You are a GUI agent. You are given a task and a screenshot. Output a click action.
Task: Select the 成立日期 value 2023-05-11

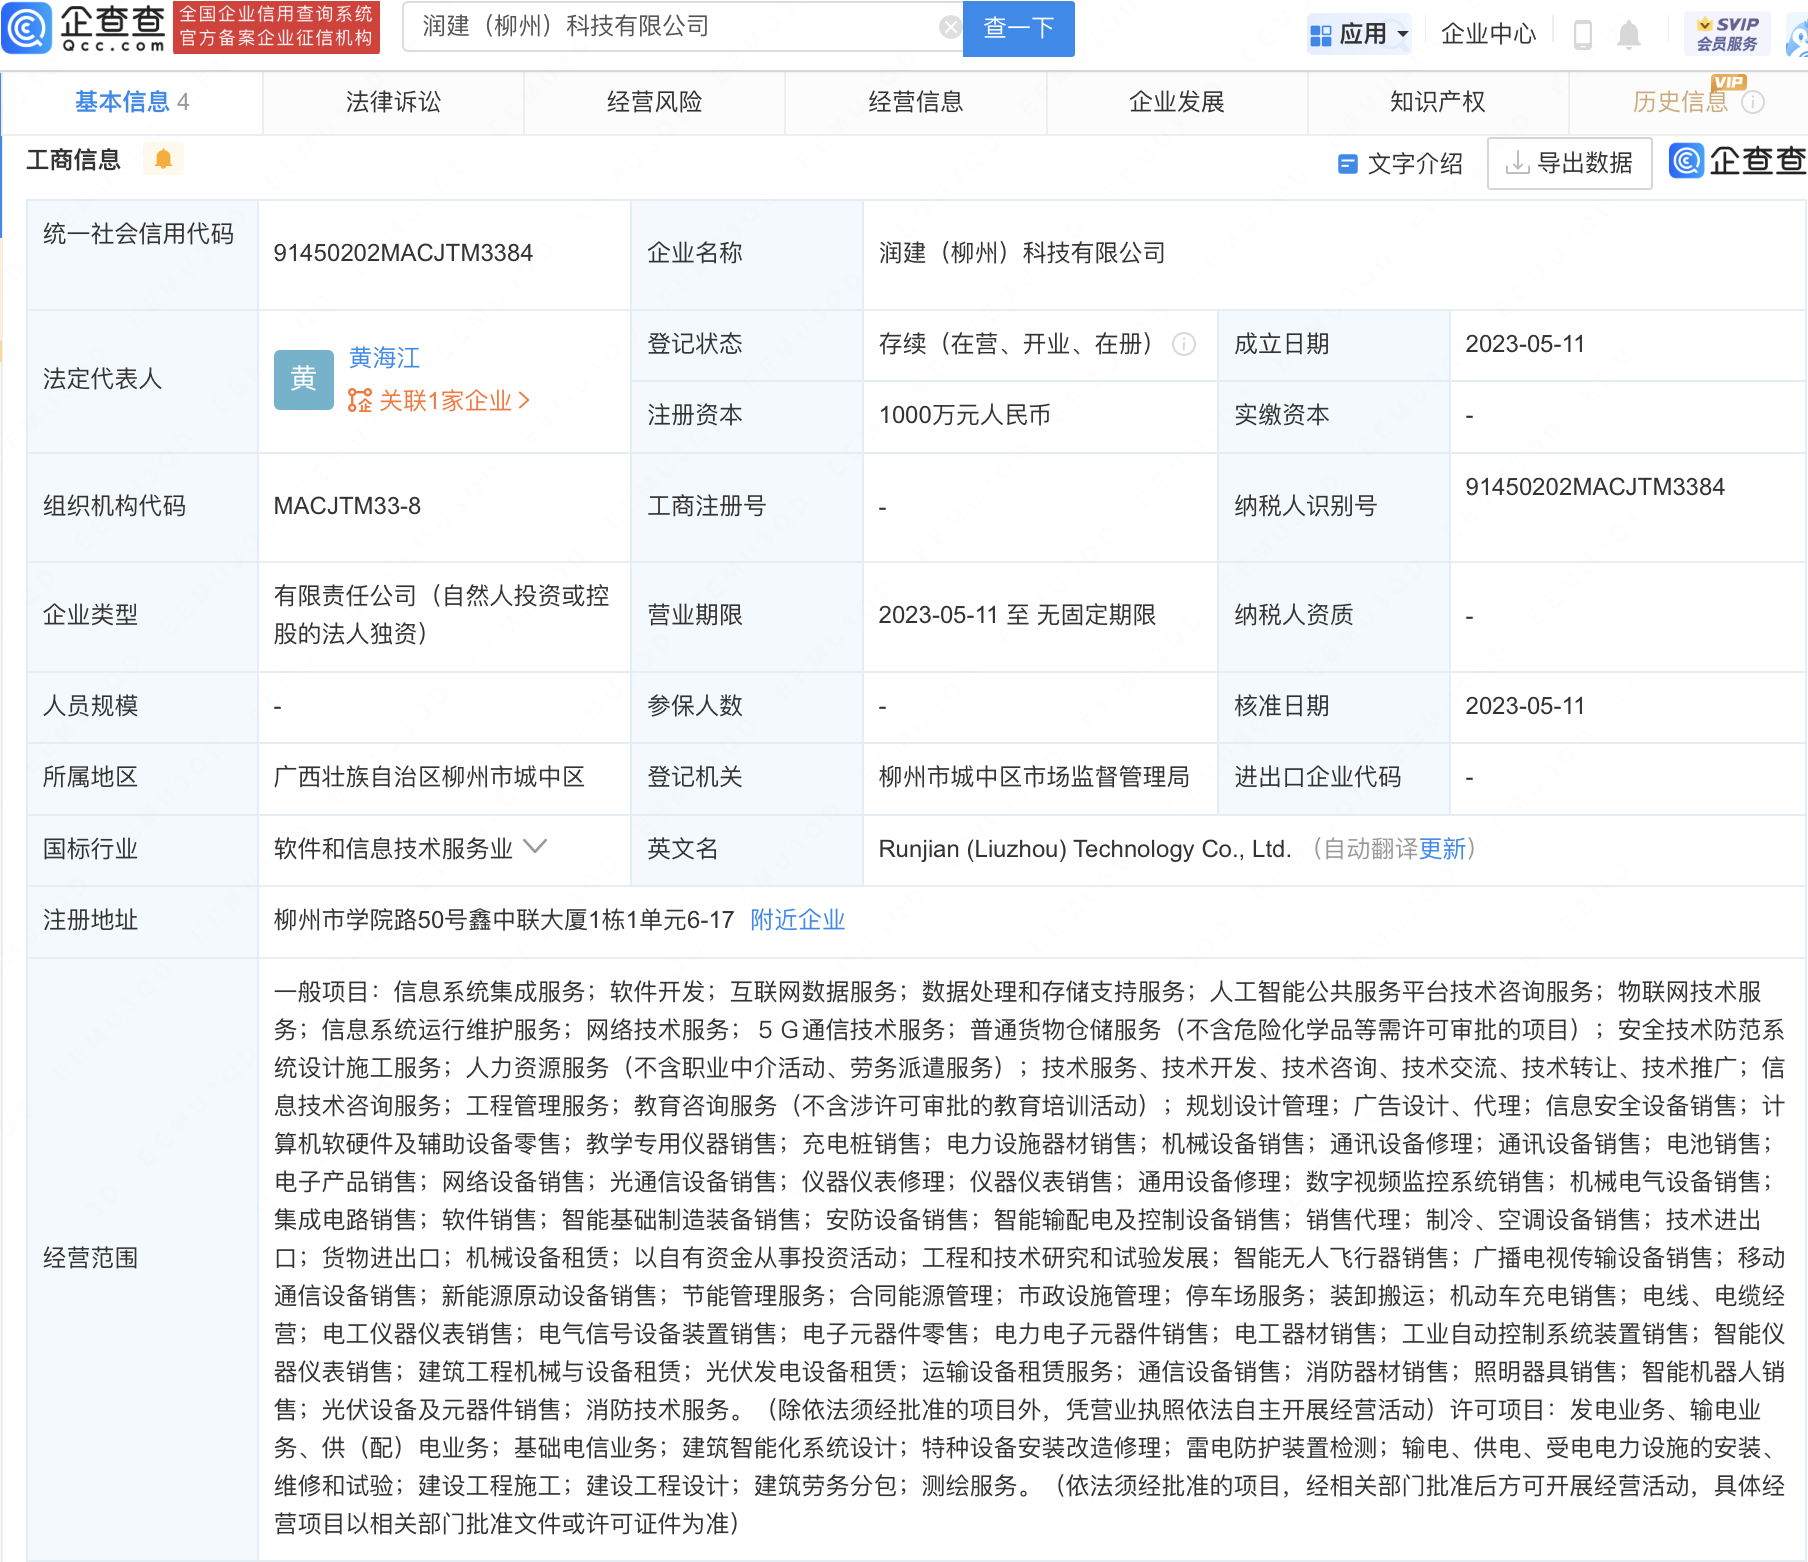click(1525, 344)
